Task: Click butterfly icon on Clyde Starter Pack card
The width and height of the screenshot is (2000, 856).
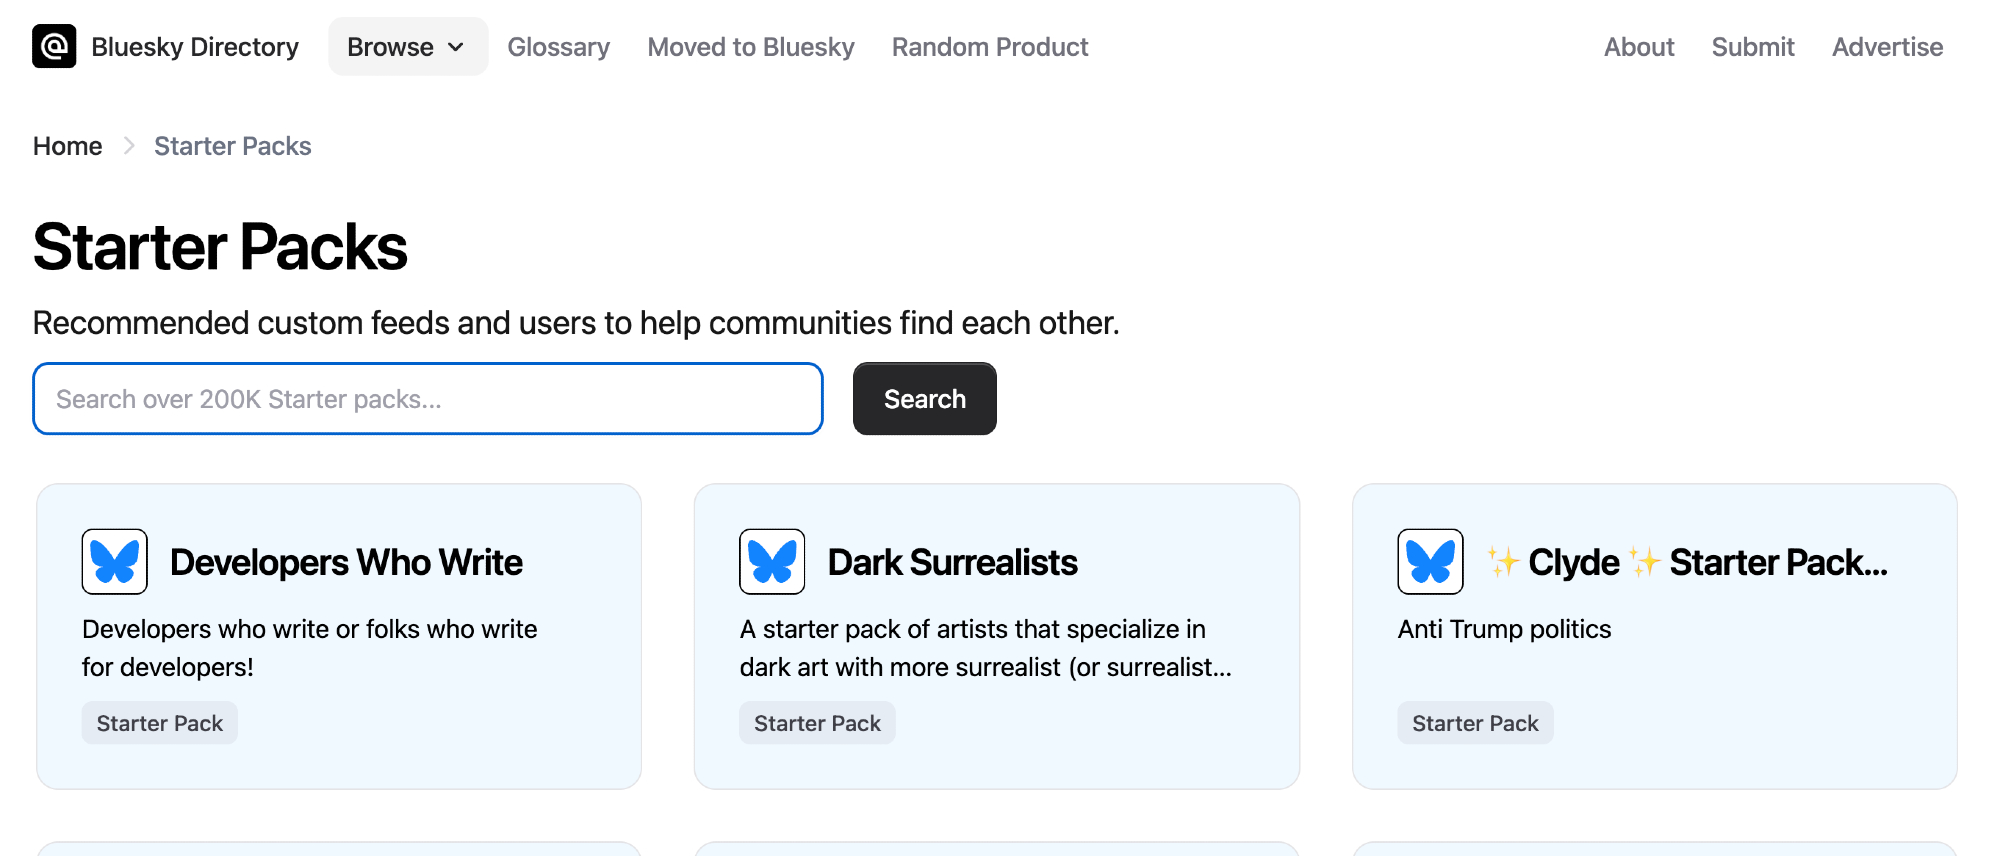Action: point(1430,562)
